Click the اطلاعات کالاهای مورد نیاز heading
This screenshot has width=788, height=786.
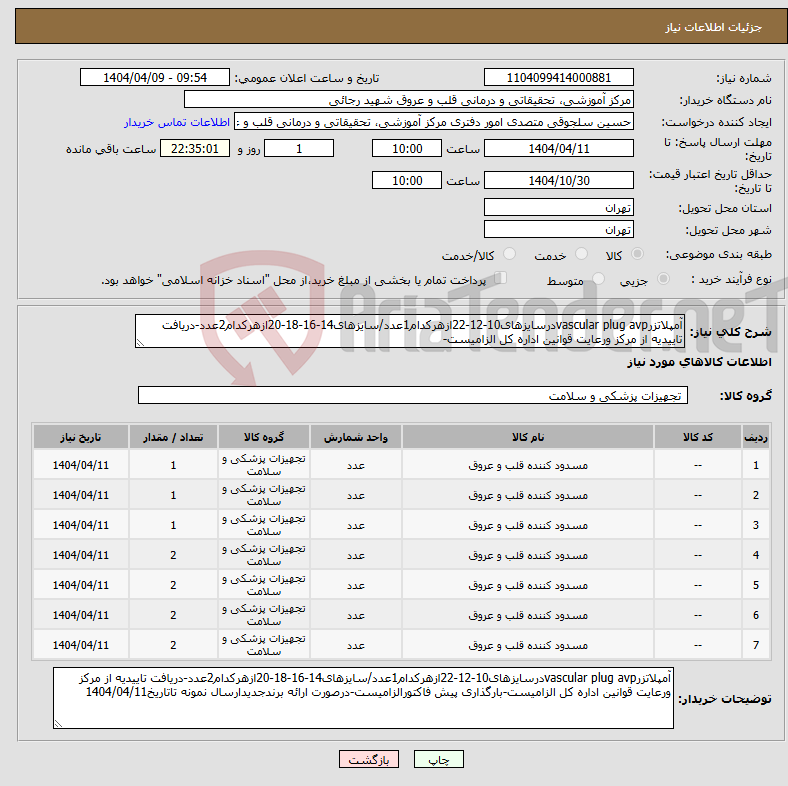699,362
